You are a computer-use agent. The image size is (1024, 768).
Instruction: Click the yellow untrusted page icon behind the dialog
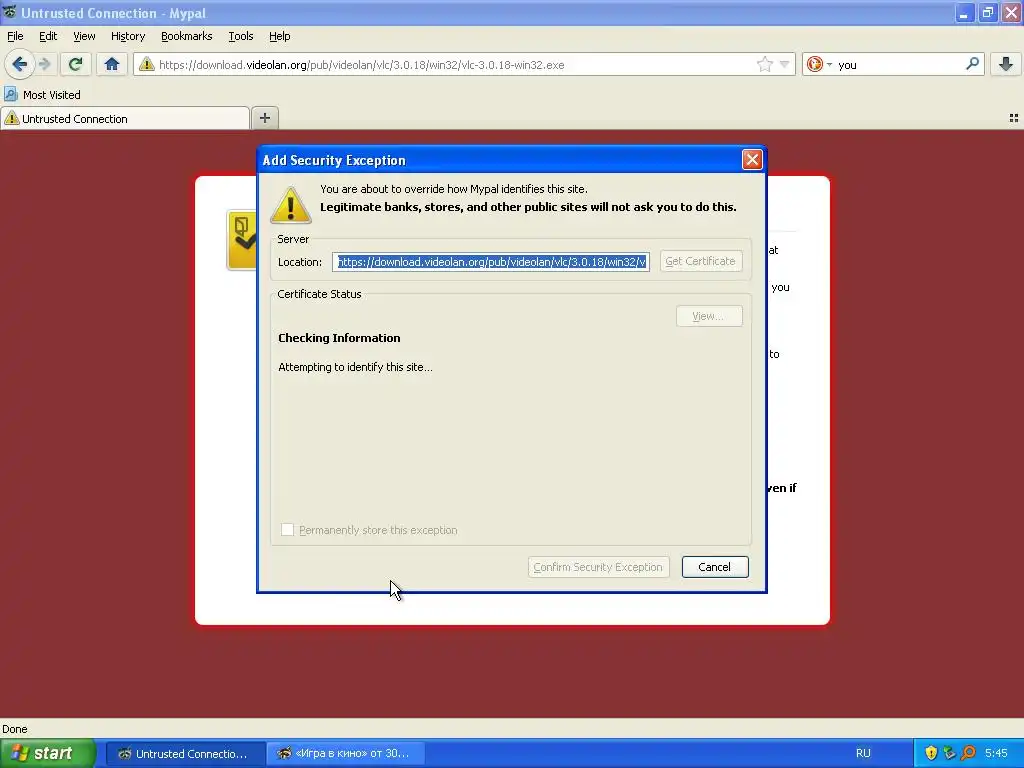click(x=242, y=240)
